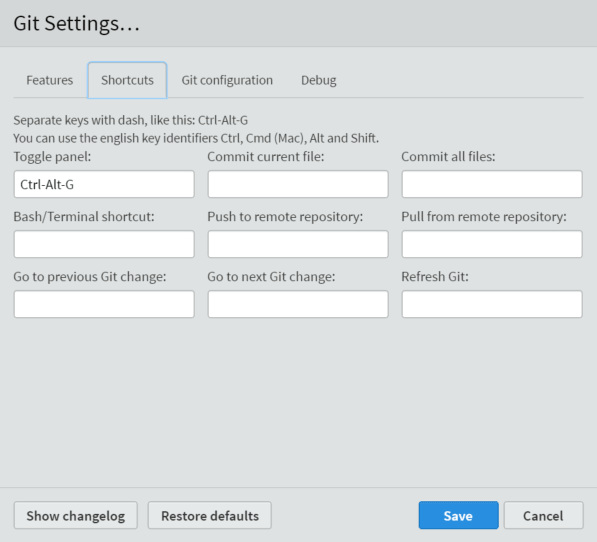Click the English key identifiers hint line

(196, 138)
